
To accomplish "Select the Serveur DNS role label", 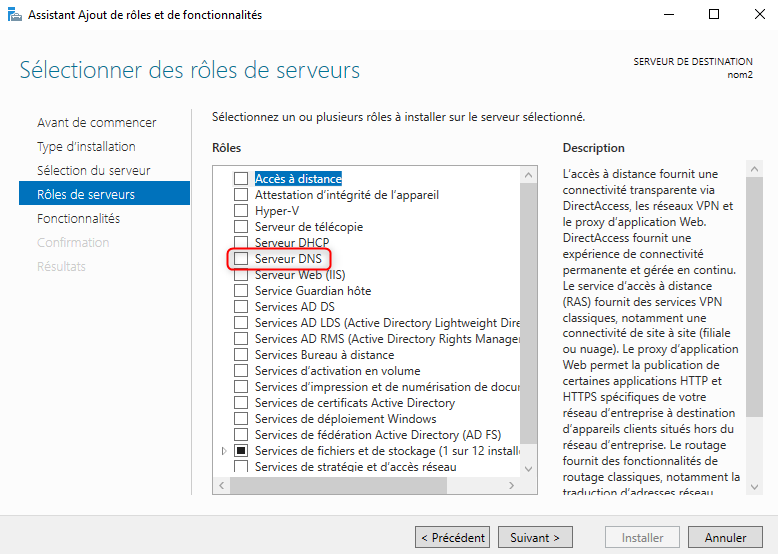I will [288, 258].
